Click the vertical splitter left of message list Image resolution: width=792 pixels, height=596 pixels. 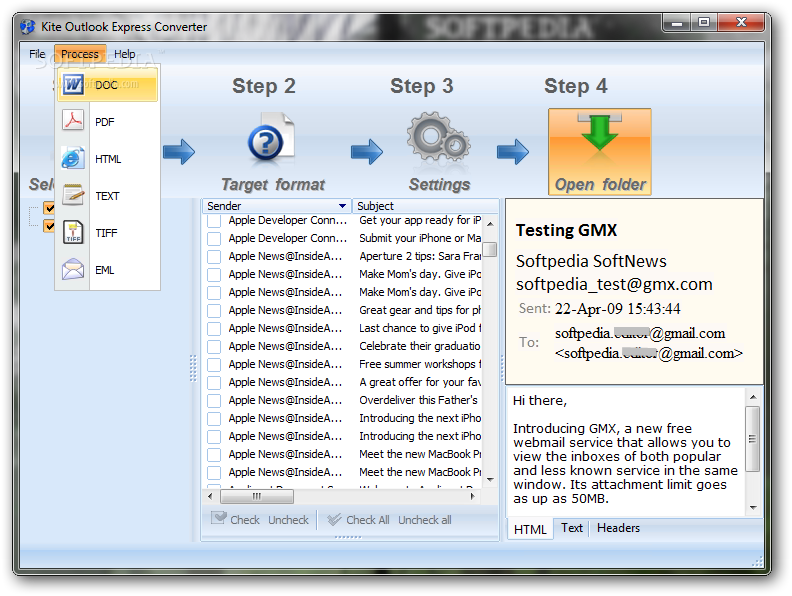point(193,368)
